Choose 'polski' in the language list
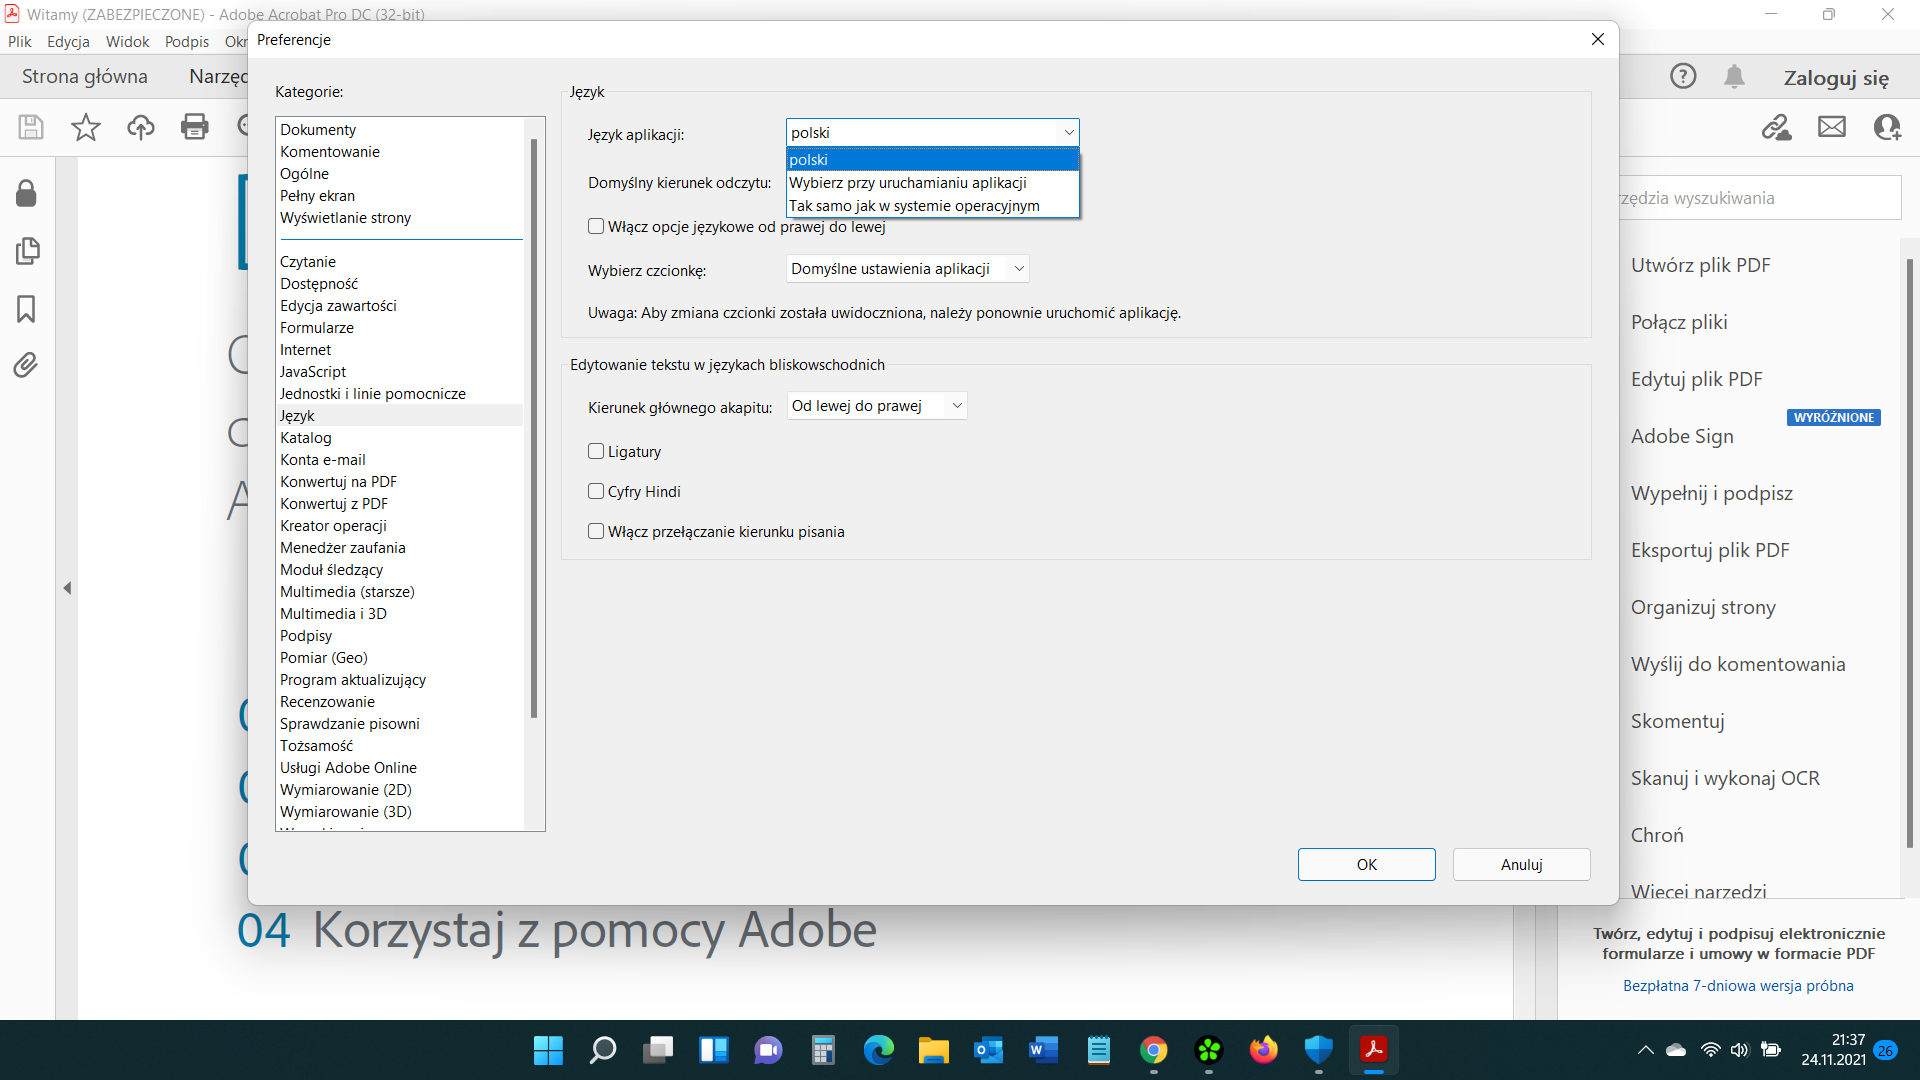The height and width of the screenshot is (1080, 1920). [932, 159]
